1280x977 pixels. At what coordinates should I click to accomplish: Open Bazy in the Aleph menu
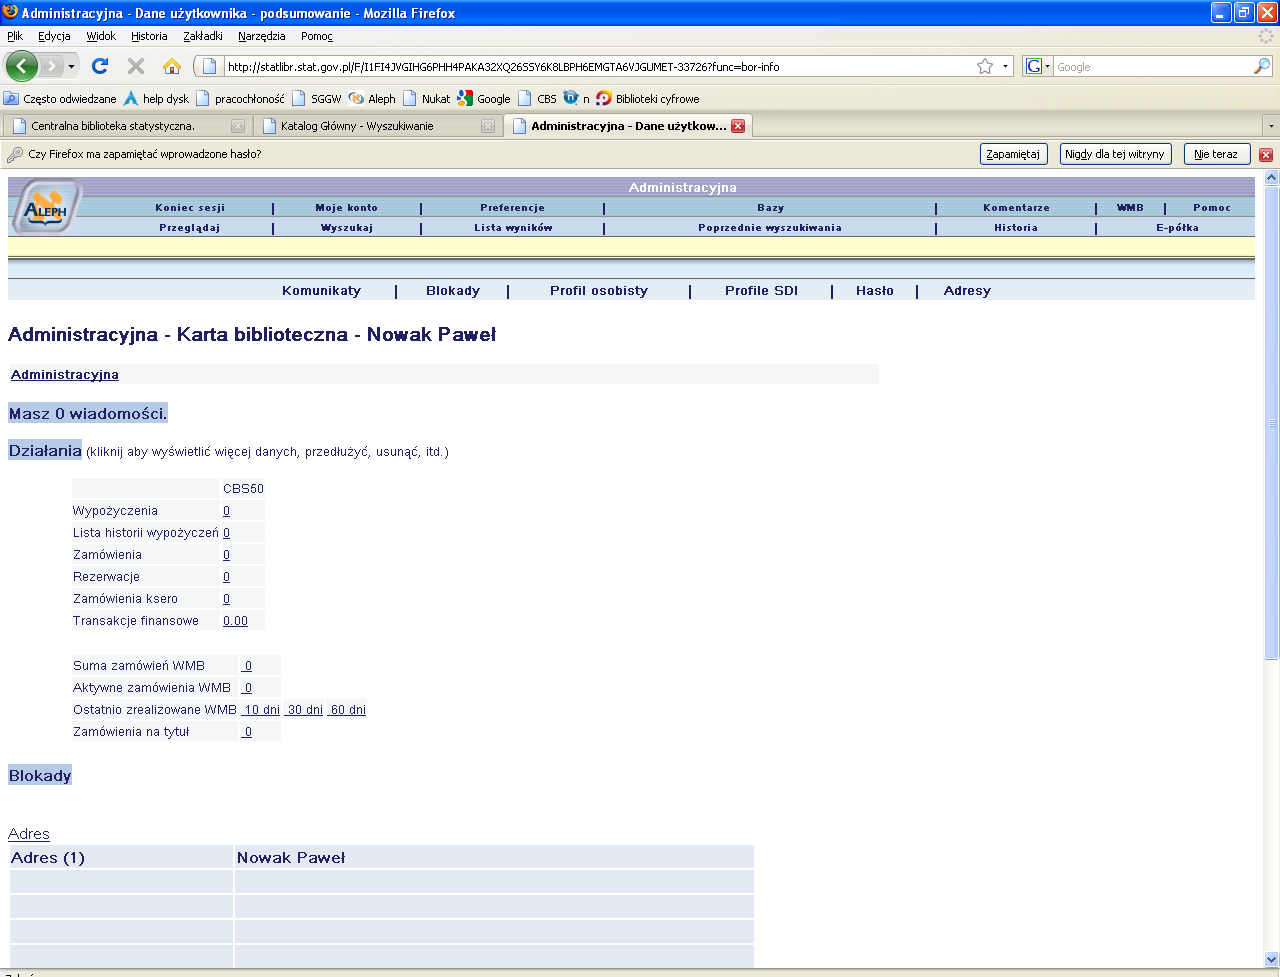pos(771,208)
